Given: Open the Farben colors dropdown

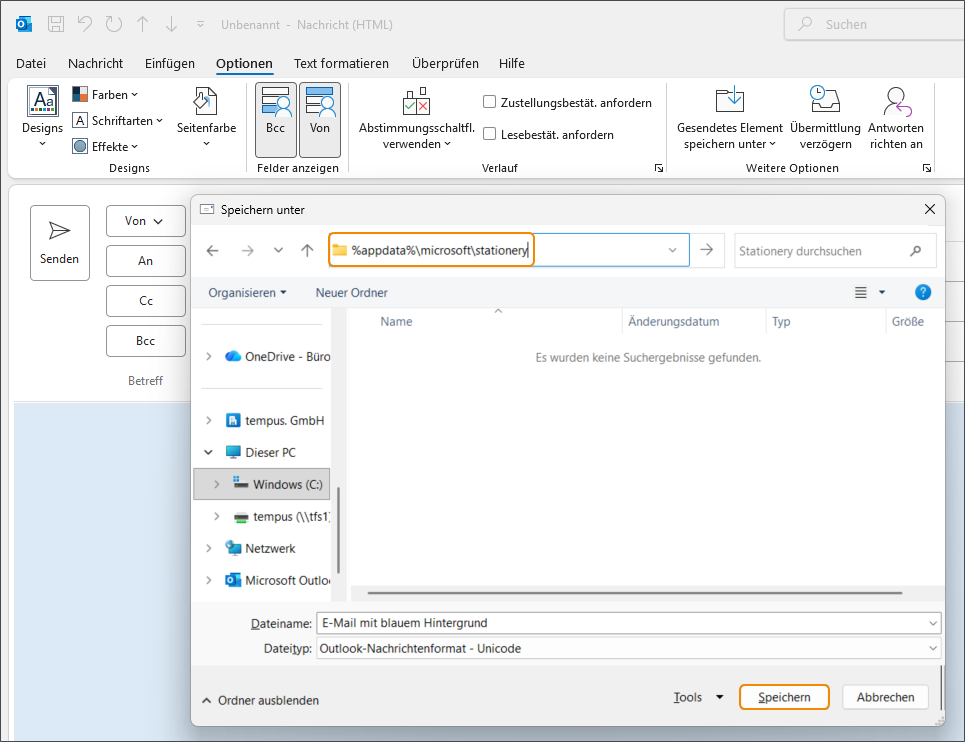Looking at the screenshot, I should pos(105,95).
